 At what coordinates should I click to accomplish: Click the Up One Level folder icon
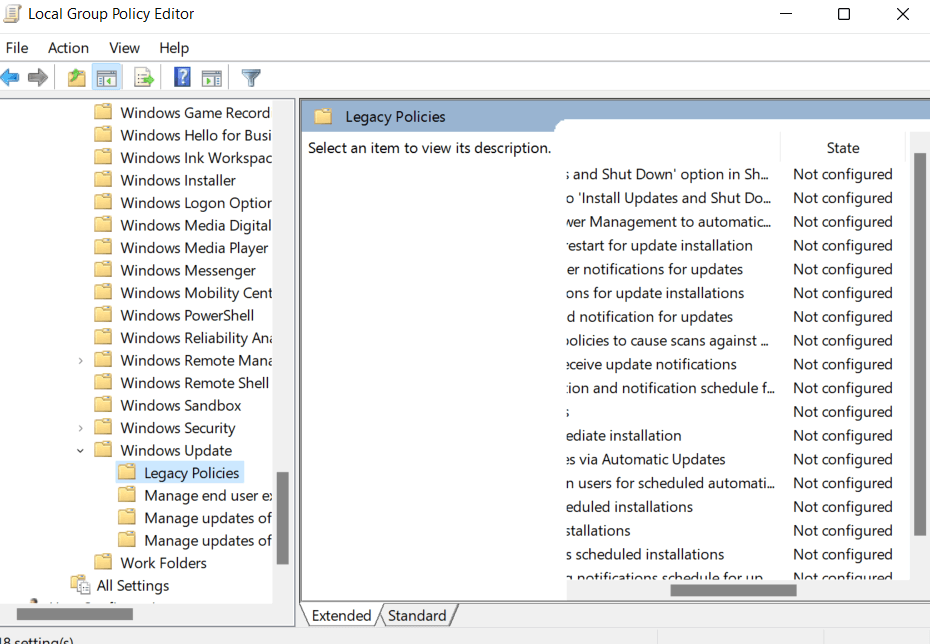[77, 77]
